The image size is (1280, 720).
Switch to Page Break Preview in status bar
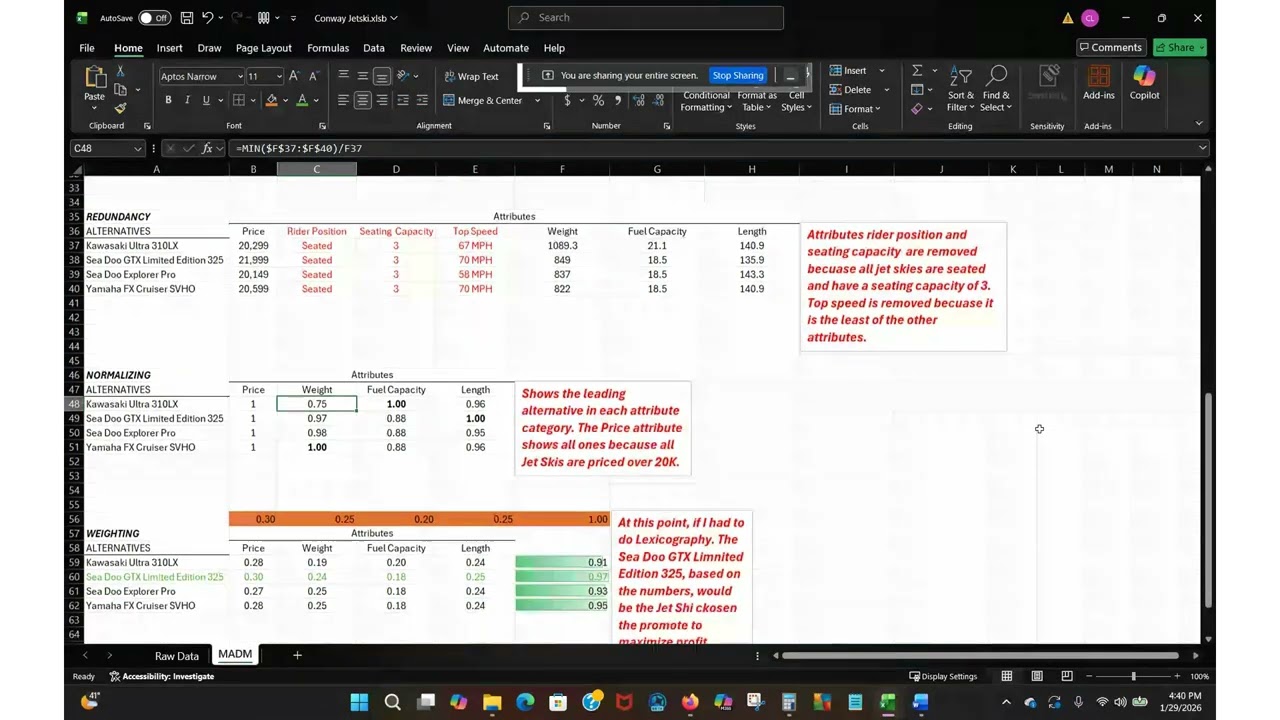point(1066,676)
